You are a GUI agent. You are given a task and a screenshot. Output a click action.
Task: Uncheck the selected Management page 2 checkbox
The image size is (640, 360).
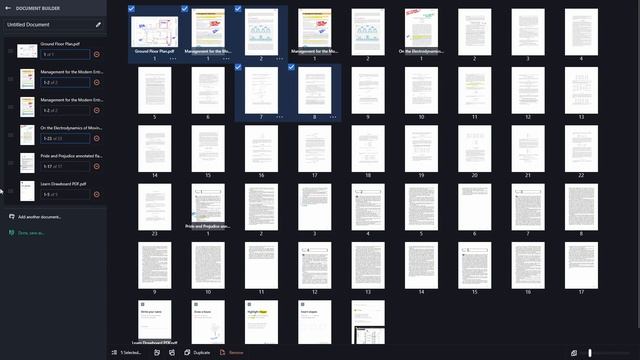coord(238,9)
